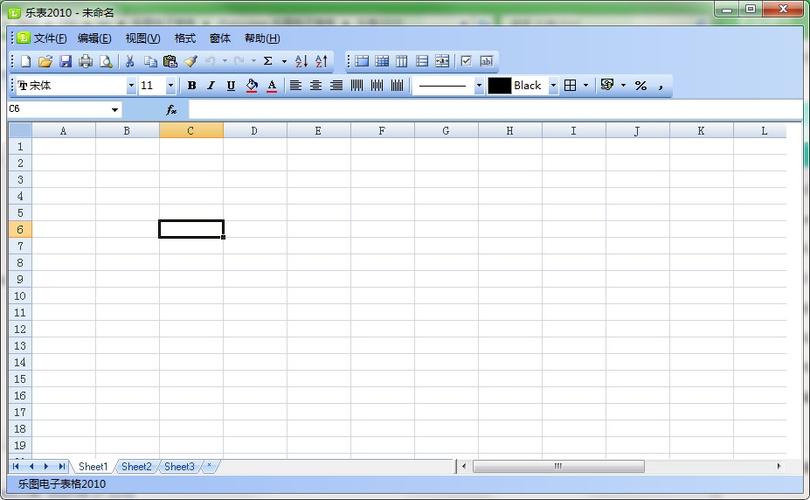Image resolution: width=810 pixels, height=500 pixels.
Task: Save the workbook with floppy icon
Action: 66,61
